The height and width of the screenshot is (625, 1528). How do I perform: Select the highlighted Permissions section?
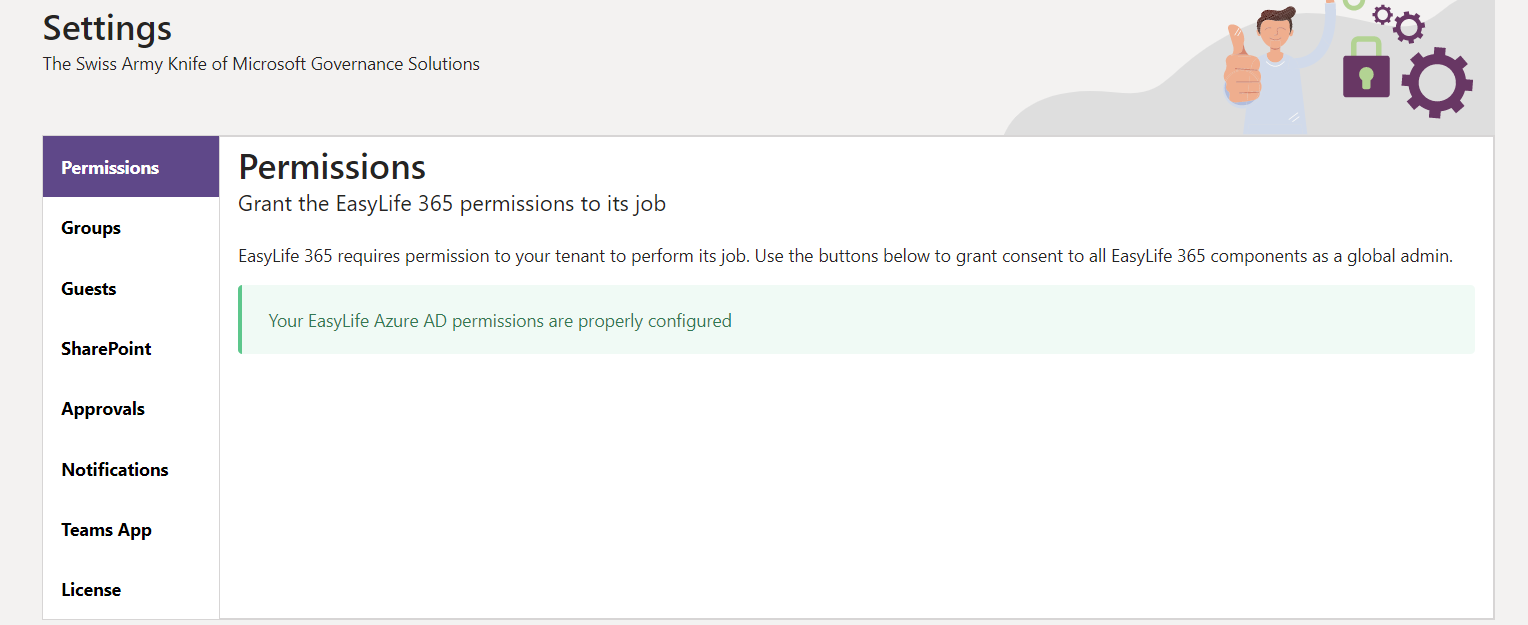pyautogui.click(x=110, y=167)
